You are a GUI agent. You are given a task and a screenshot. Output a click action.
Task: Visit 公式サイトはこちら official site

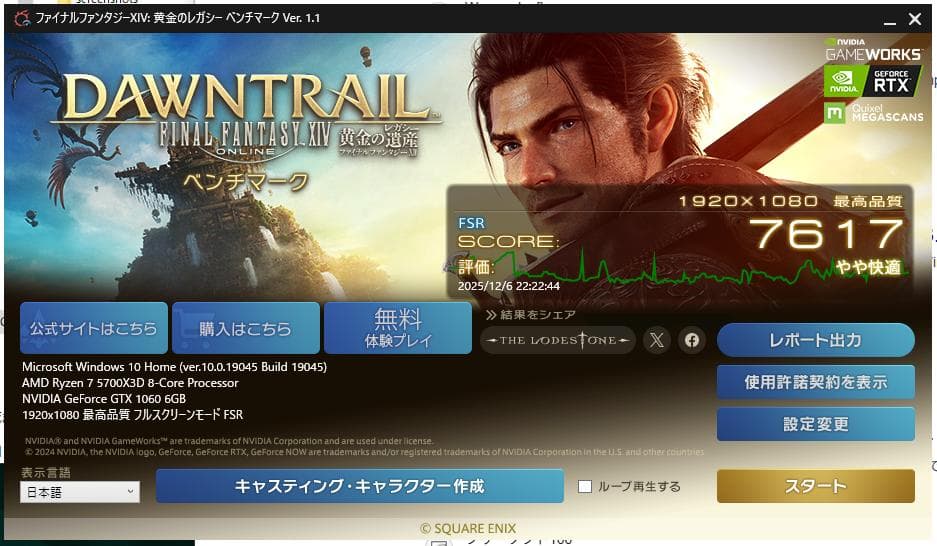(x=94, y=328)
